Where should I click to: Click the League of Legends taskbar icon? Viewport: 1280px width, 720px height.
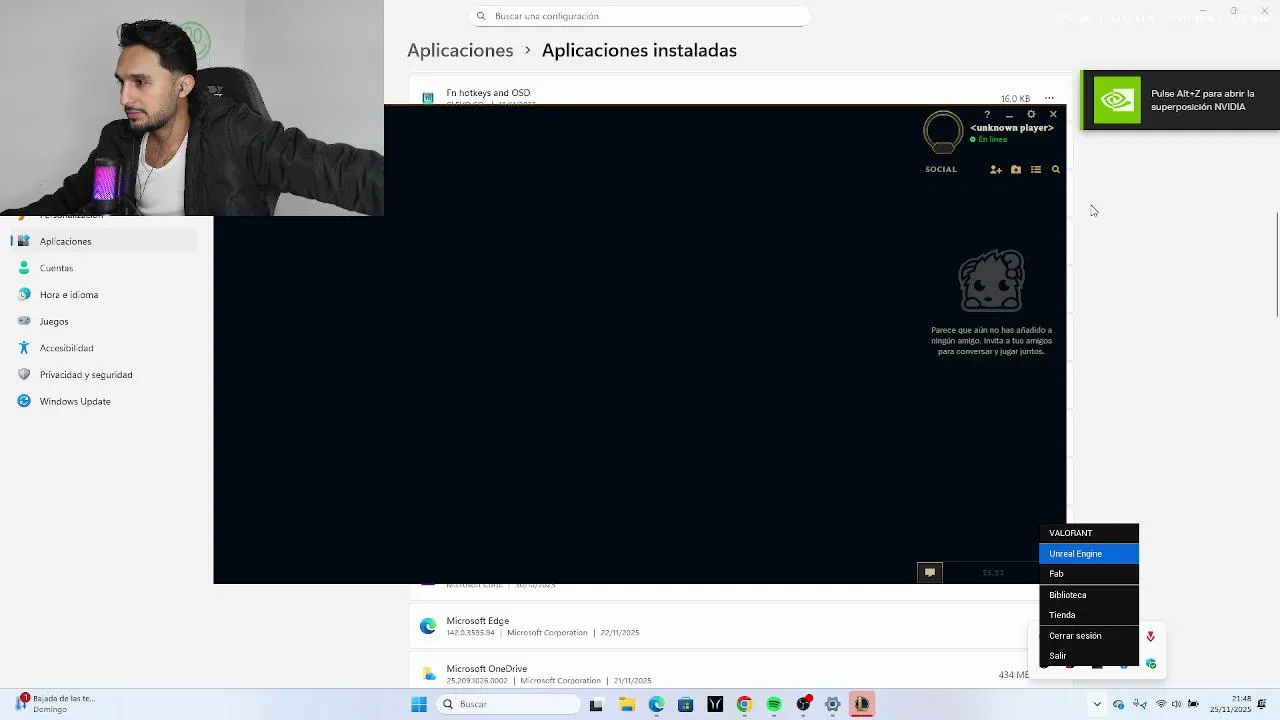click(861, 704)
